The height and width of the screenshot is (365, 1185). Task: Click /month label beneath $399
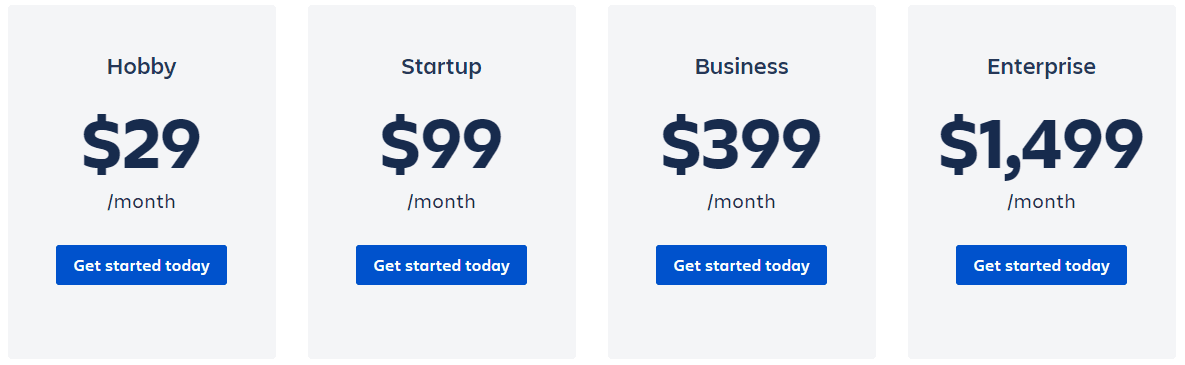(741, 202)
